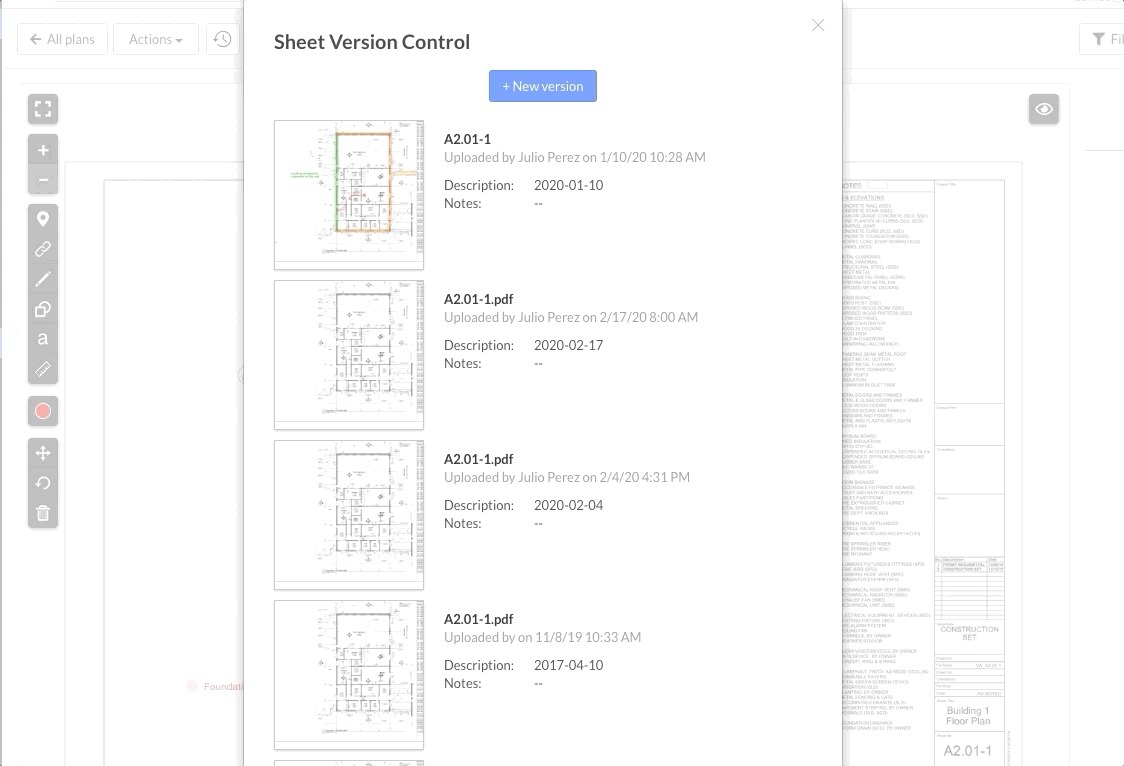Select the move/pan tool
Viewport: 1124px width, 766px height.
click(43, 453)
